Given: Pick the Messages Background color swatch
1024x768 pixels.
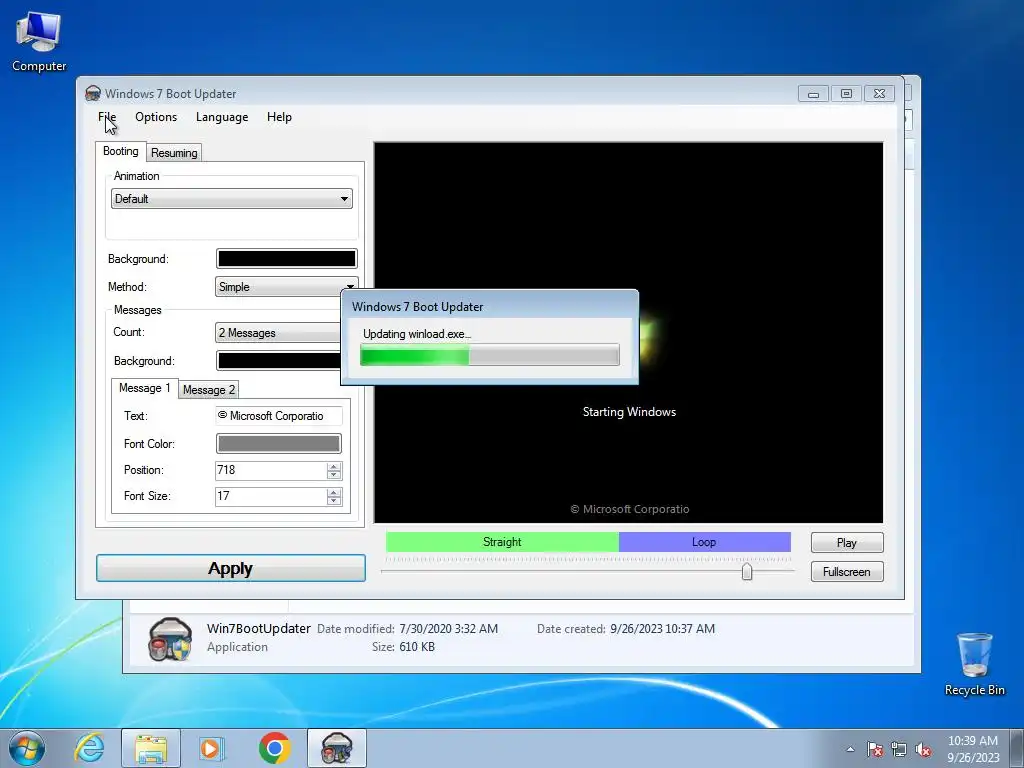Looking at the screenshot, I should (278, 360).
